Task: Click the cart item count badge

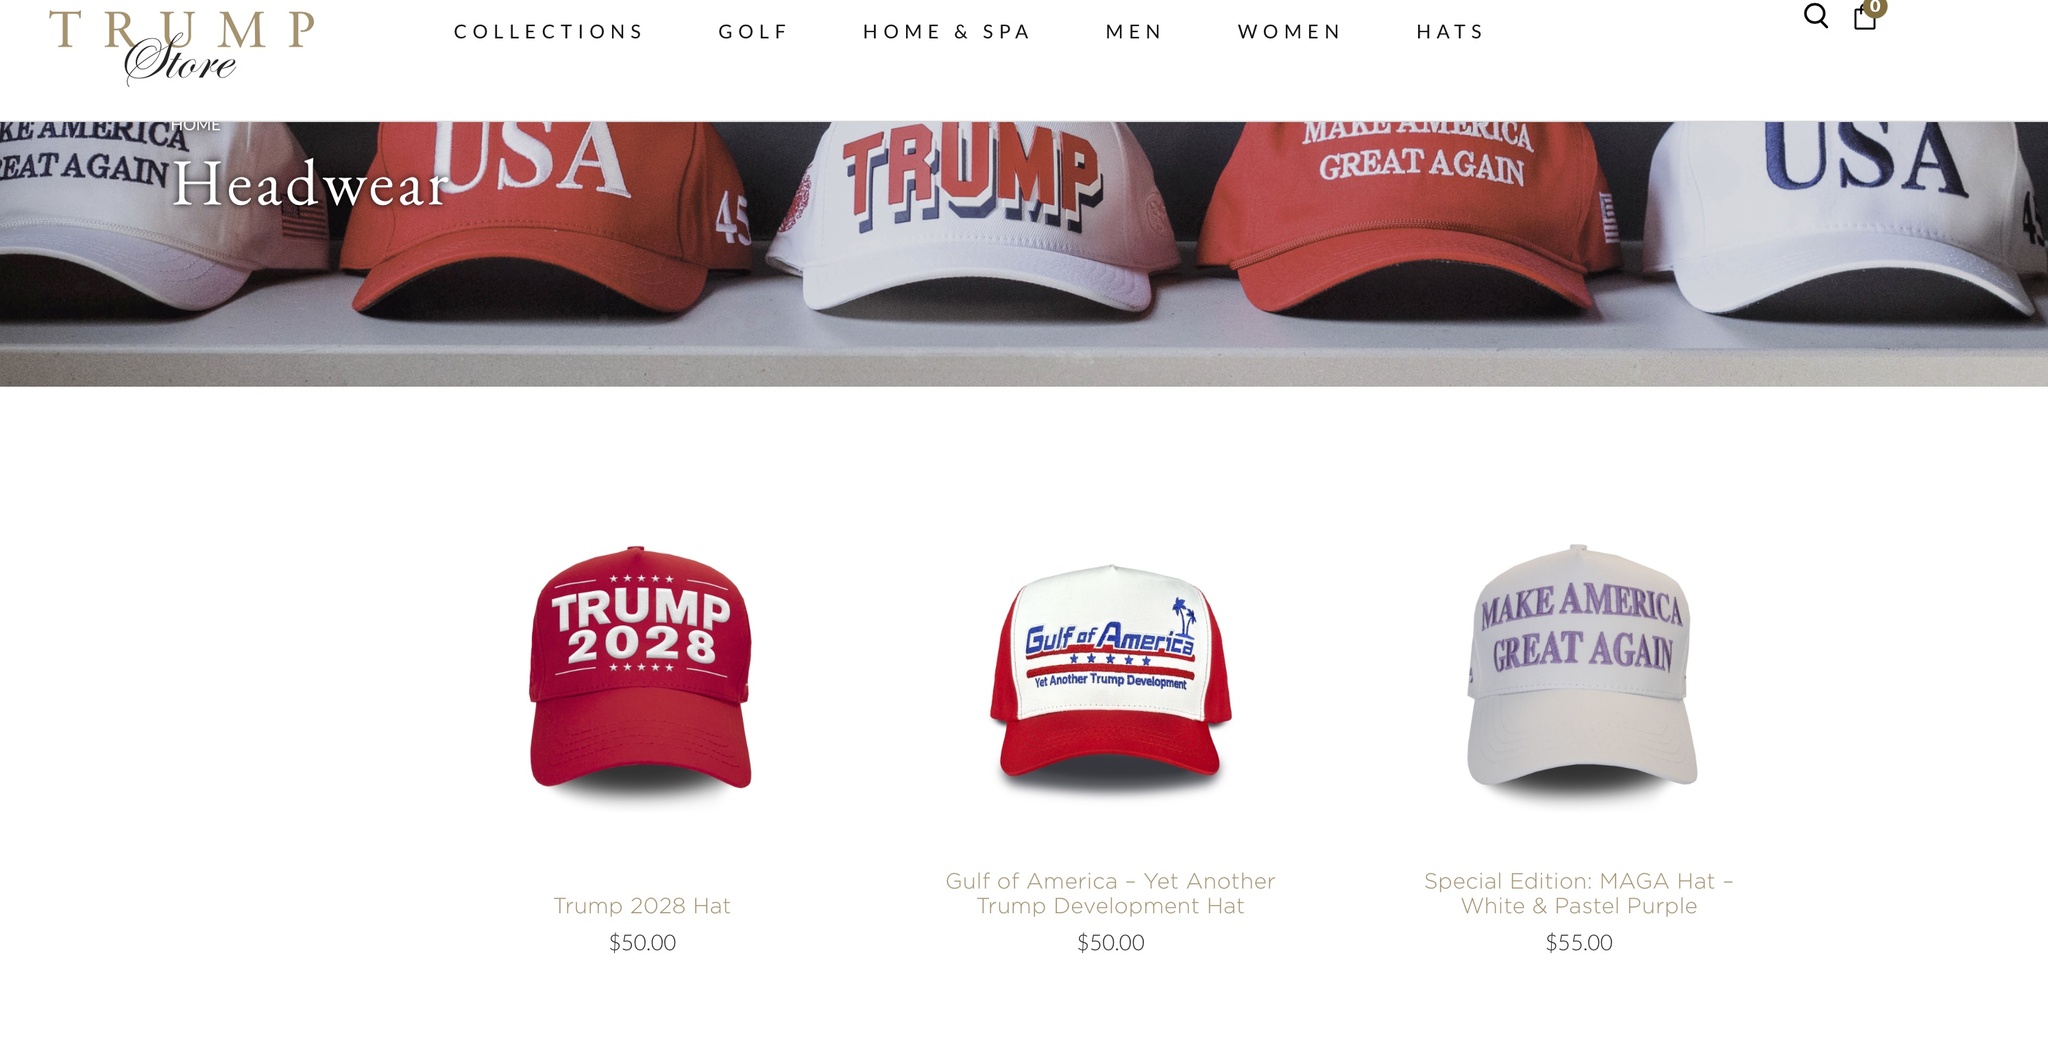Action: [1875, 6]
